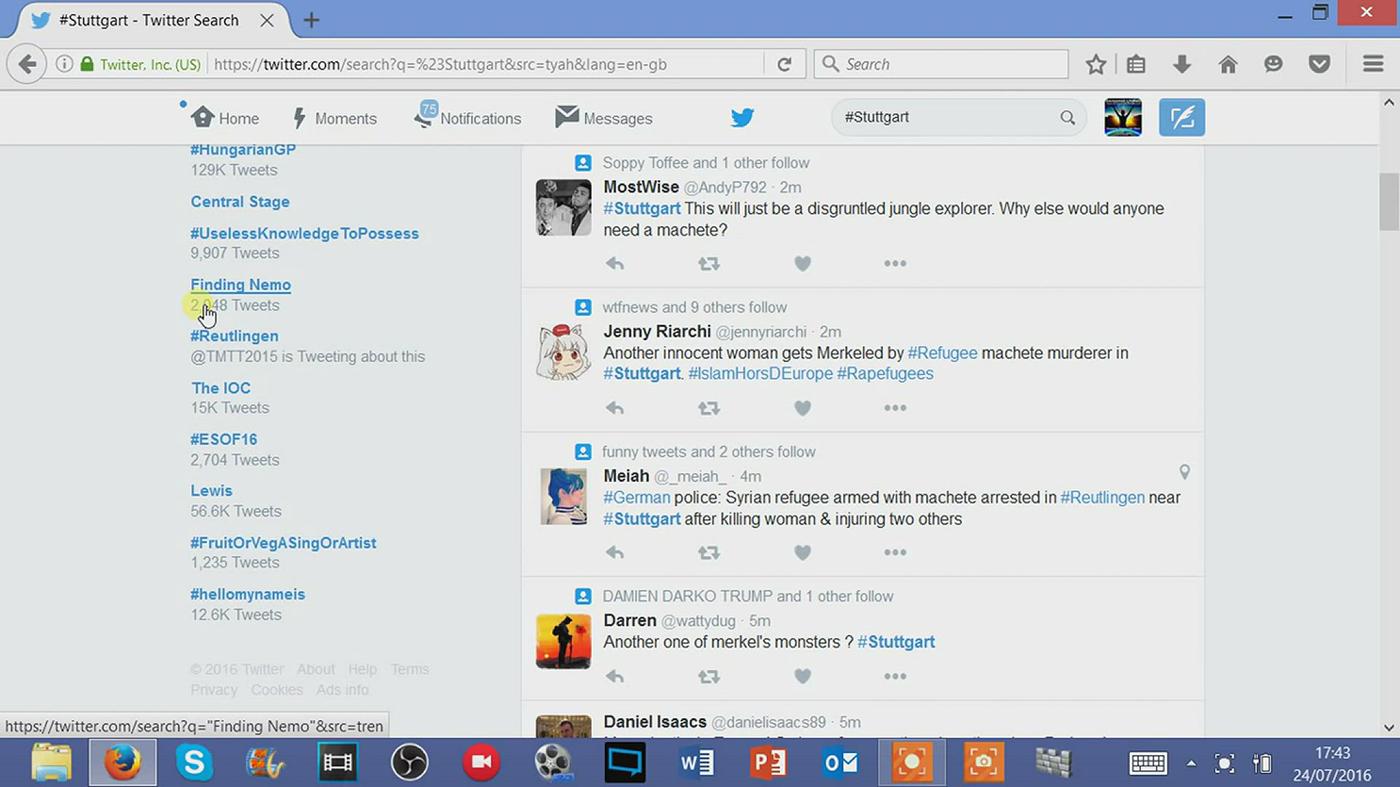Viewport: 1400px width, 787px height.
Task: Submit Twitter search with magnifier icon
Action: pos(1068,118)
